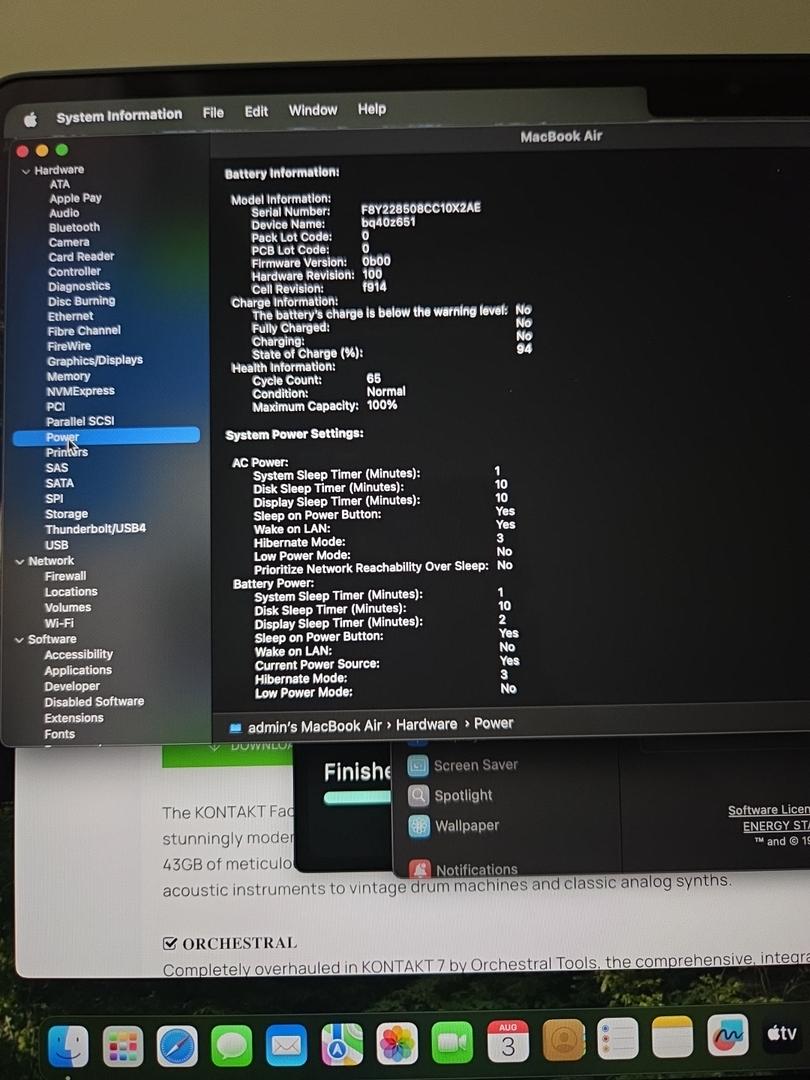Viewport: 810px width, 1080px height.
Task: Click the computer icon in the path bar
Action: 236,727
